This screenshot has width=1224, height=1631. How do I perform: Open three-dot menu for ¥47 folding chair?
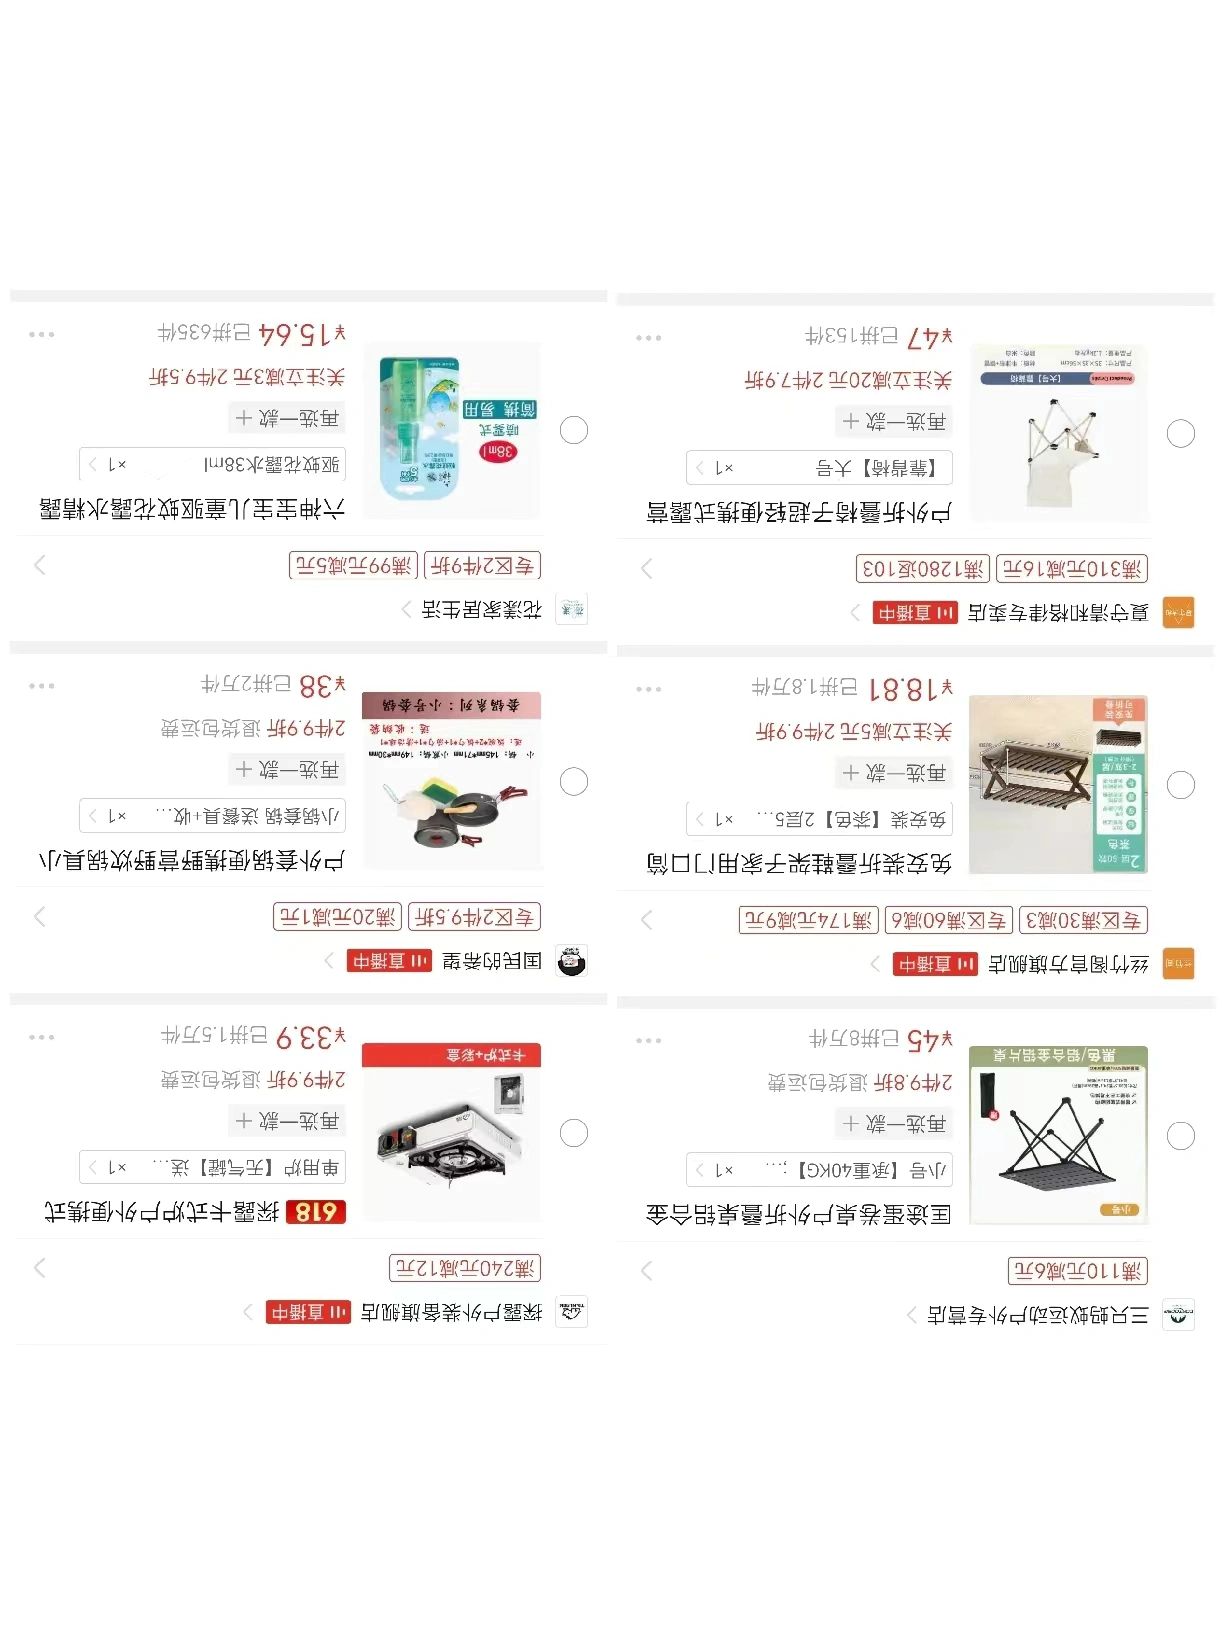649,338
